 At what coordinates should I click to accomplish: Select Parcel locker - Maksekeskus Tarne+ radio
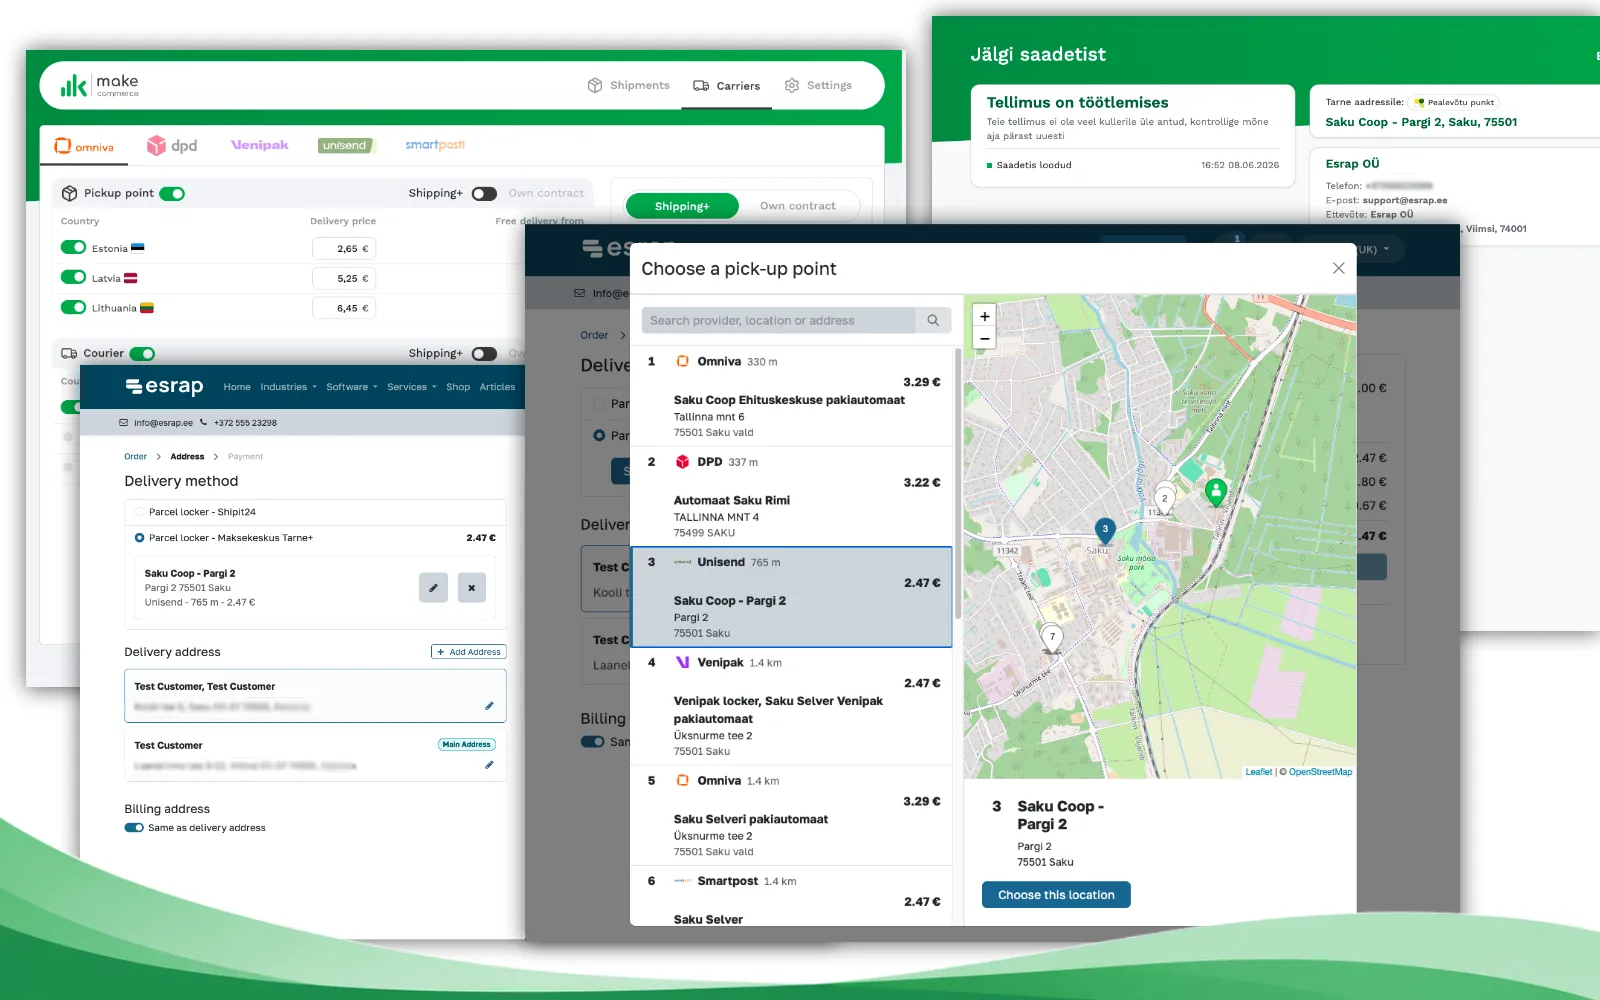point(140,538)
